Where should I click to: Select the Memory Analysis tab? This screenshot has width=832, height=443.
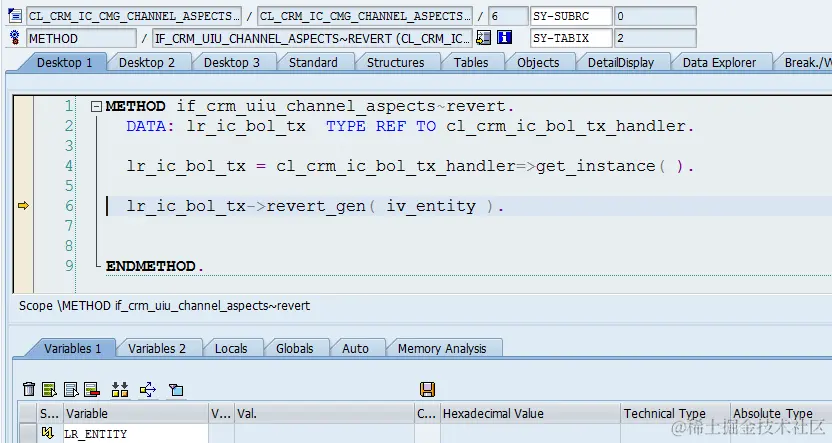point(442,349)
